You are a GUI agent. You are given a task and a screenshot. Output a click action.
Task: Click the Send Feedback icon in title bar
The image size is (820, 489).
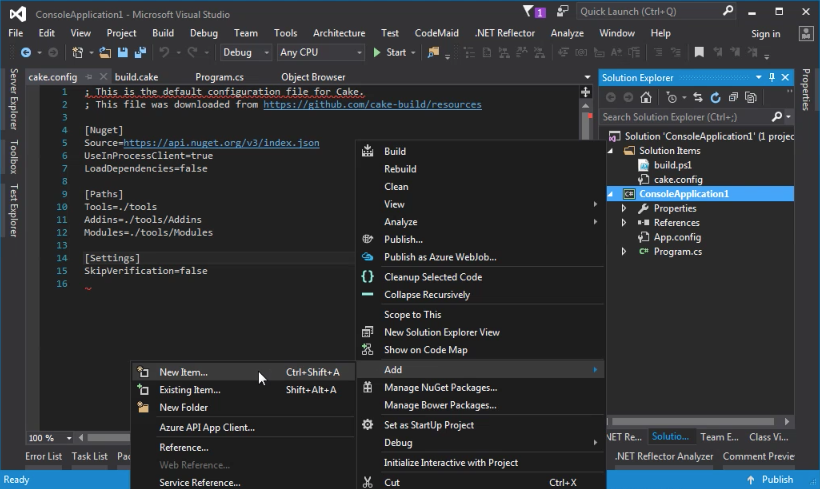[x=563, y=11]
